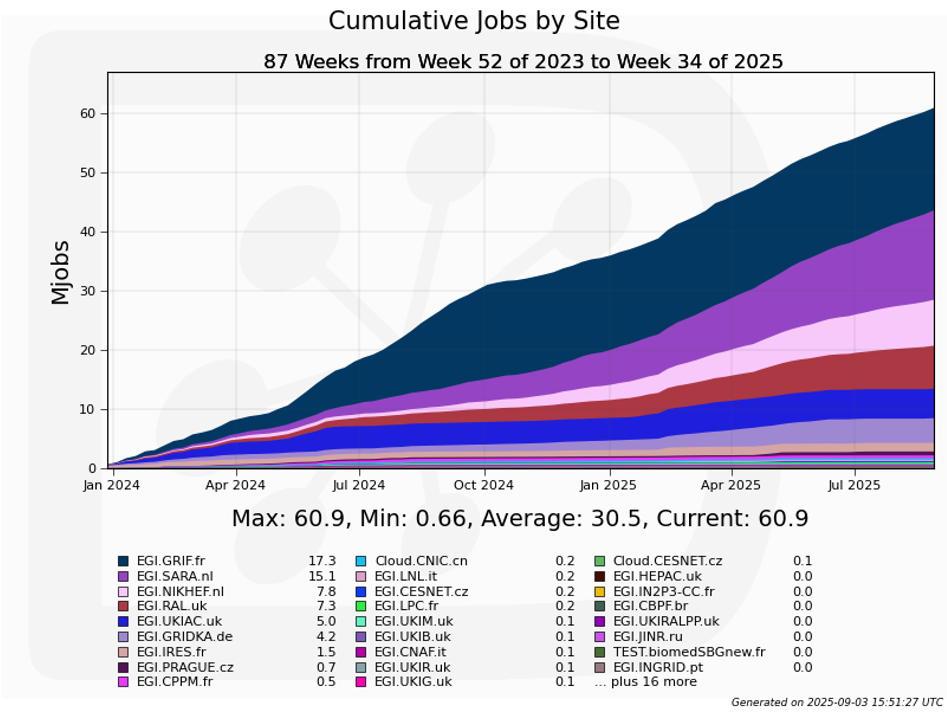
Task: Click the TEST.biomedSBGnew.fr legend label
Action: [x=688, y=652]
